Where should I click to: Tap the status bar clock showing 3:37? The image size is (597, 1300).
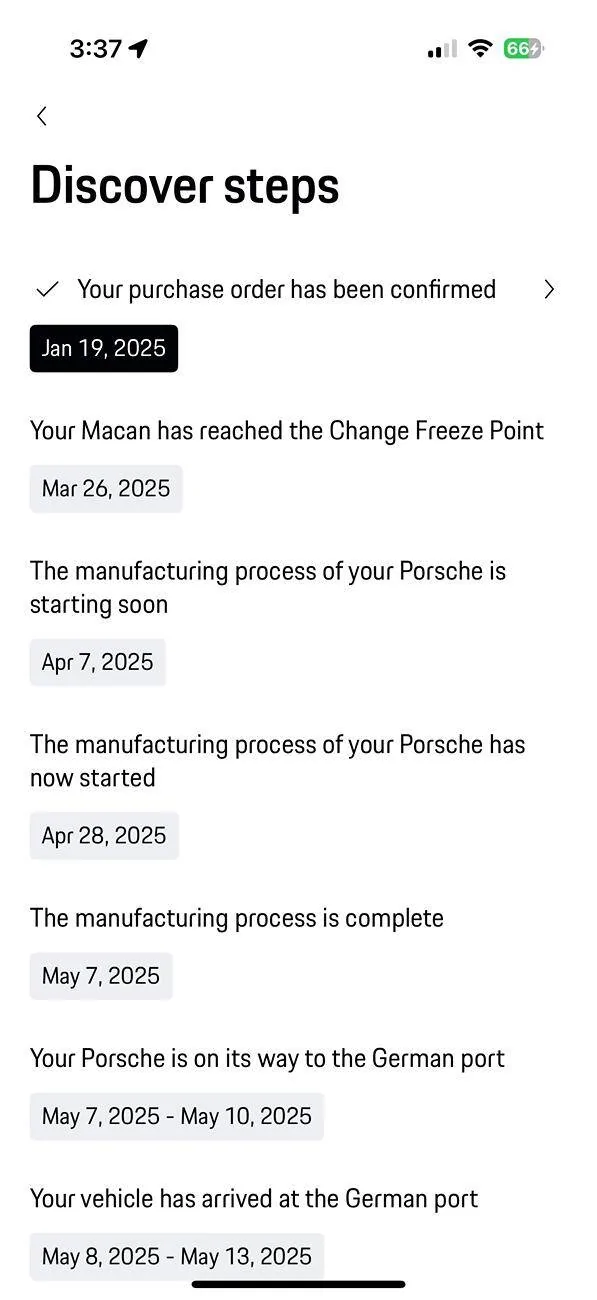[96, 48]
